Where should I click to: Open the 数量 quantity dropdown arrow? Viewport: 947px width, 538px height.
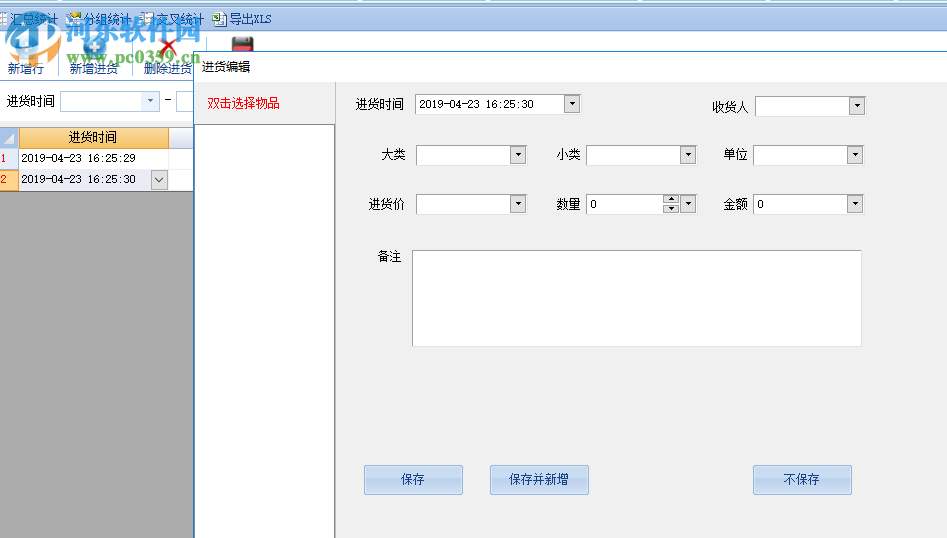[688, 204]
